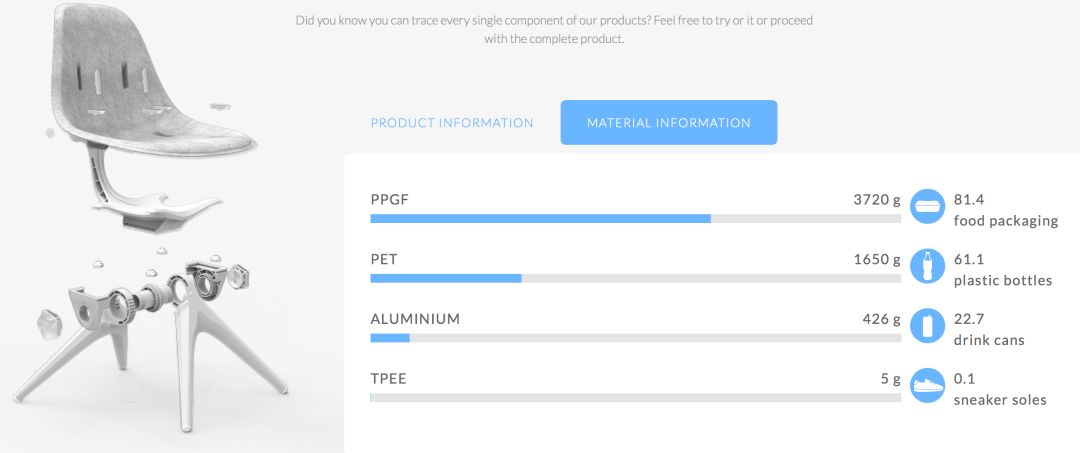Click the sneaker sole icon
Image resolution: width=1080 pixels, height=453 pixels.
(x=927, y=386)
